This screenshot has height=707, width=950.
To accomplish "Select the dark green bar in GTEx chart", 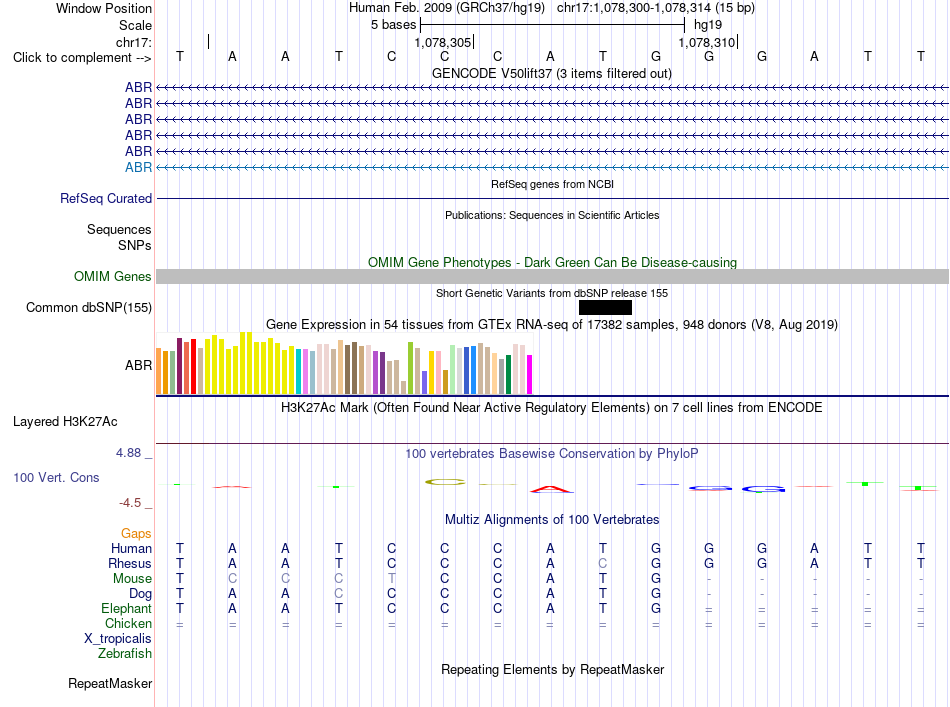I will click(508, 374).
